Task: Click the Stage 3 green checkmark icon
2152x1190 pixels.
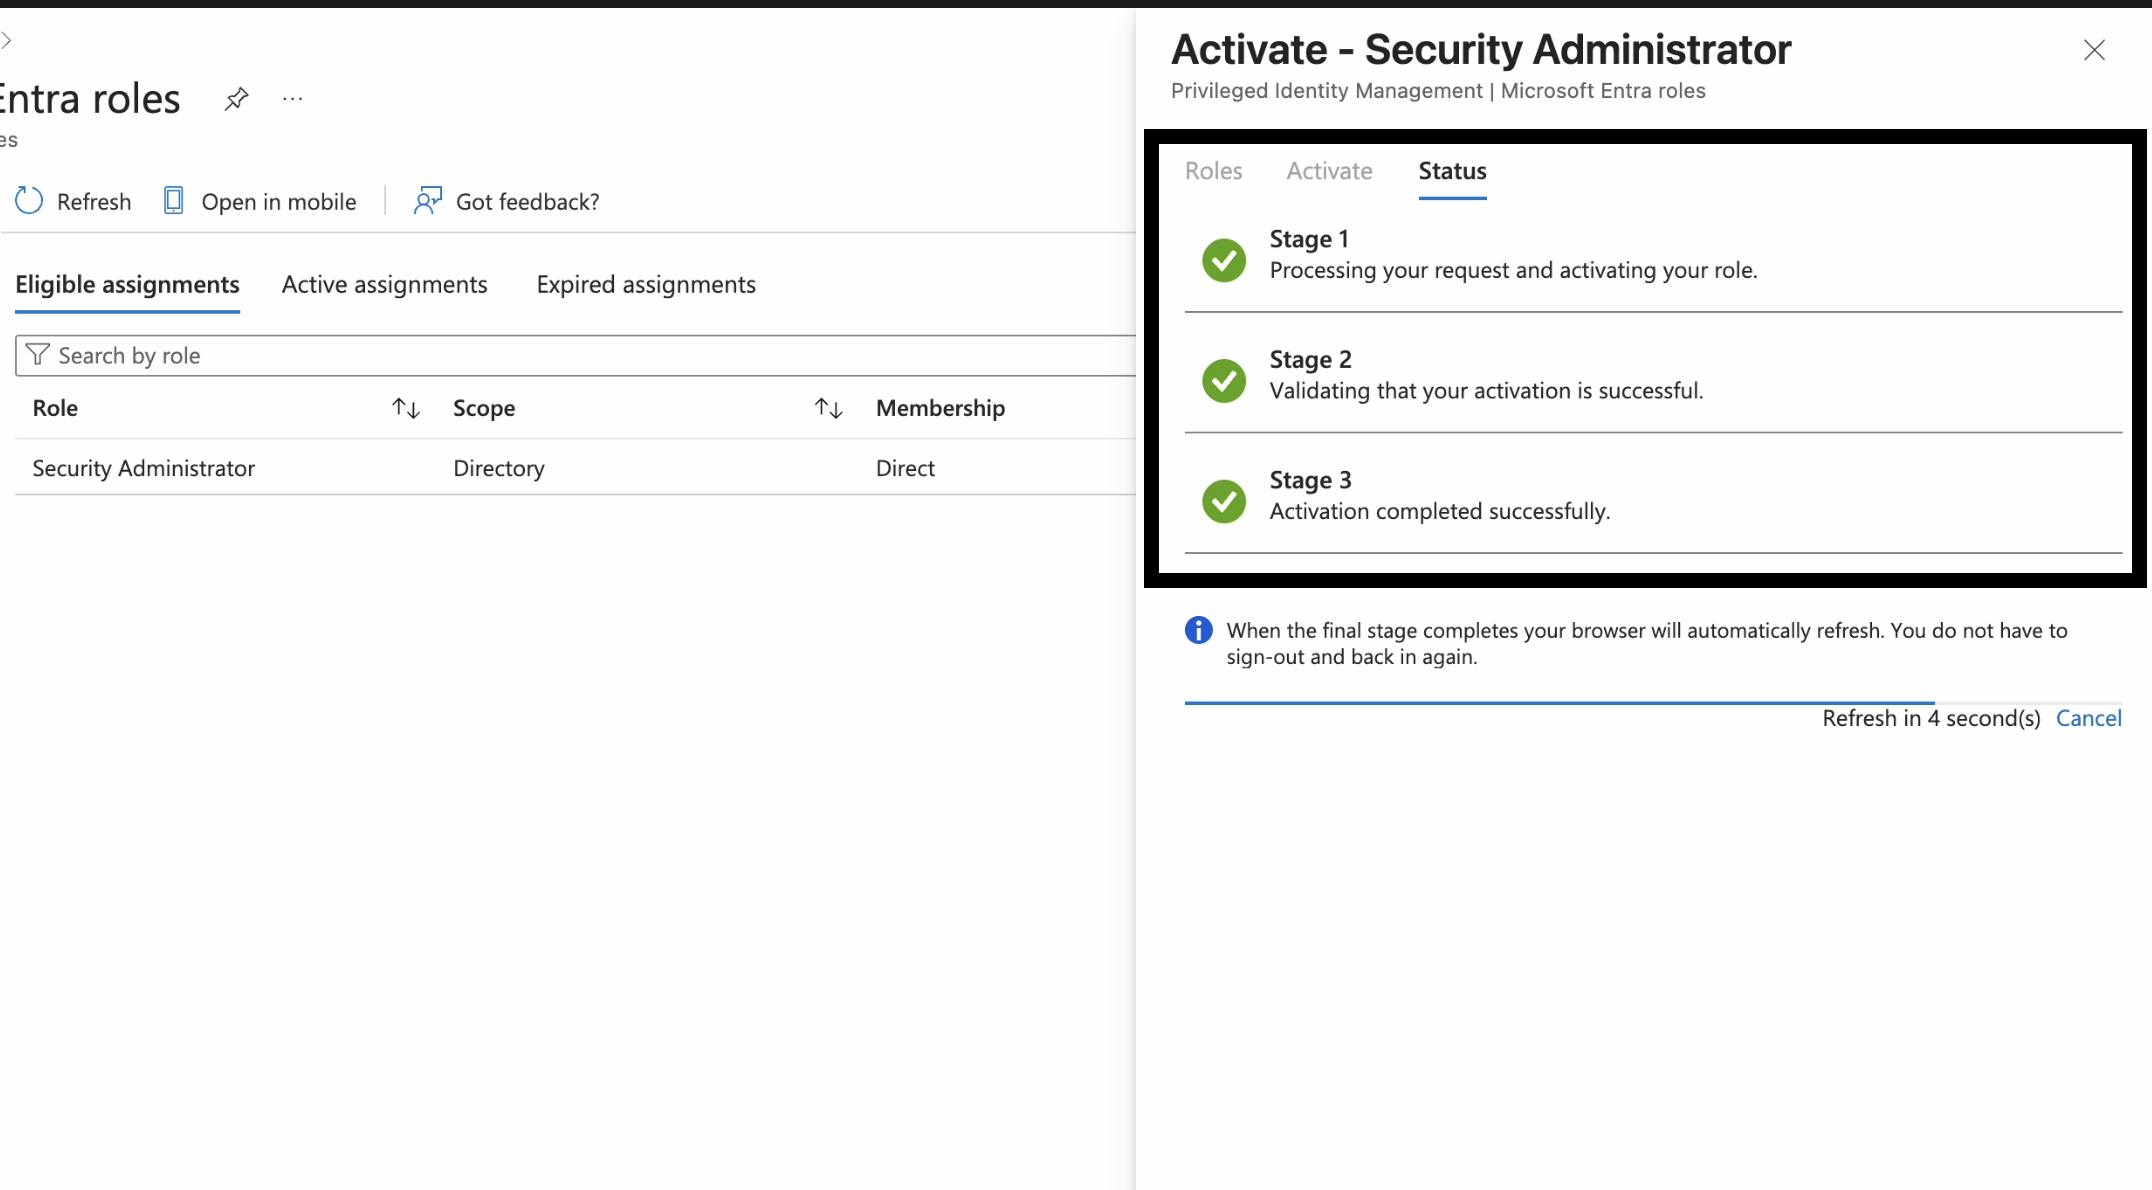Action: [x=1223, y=501]
